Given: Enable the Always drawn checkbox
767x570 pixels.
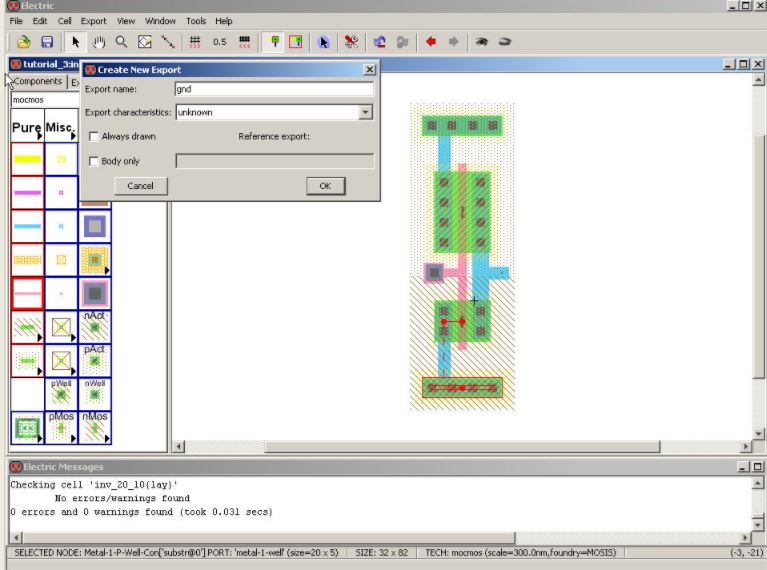Looking at the screenshot, I should tap(94, 136).
